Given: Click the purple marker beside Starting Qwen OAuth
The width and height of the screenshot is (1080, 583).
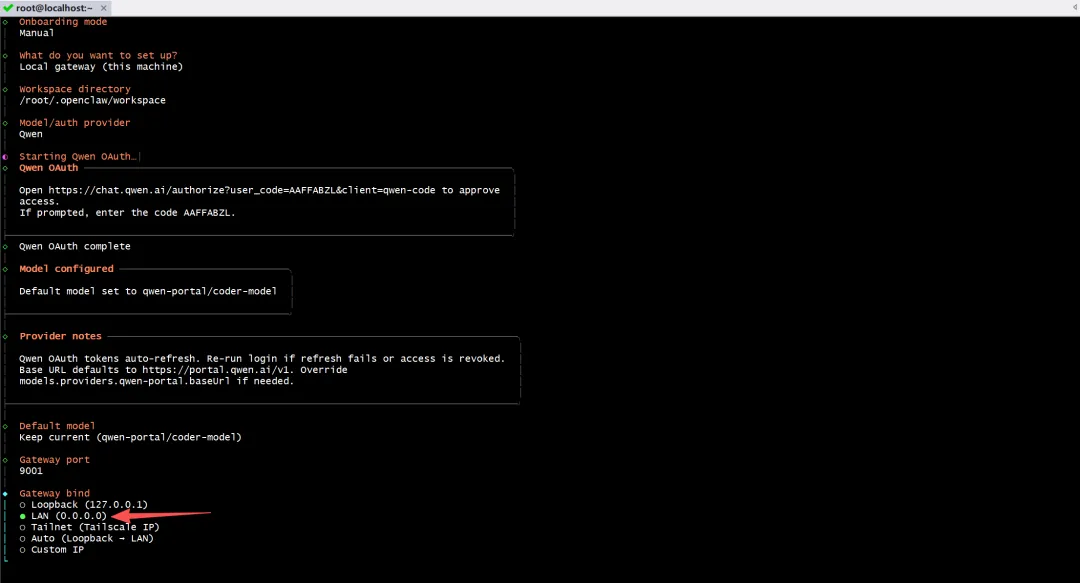Looking at the screenshot, I should click(6, 156).
